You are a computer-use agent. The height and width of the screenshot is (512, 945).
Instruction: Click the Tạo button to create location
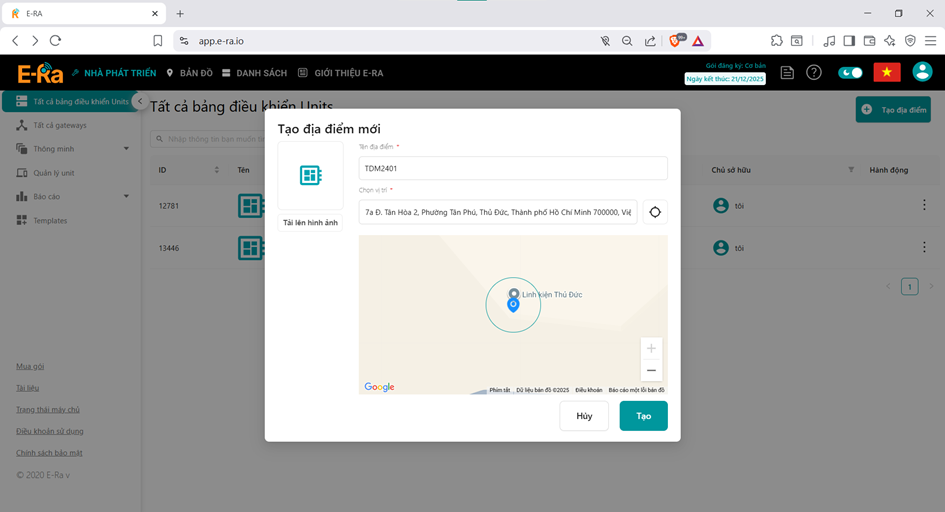[643, 415]
